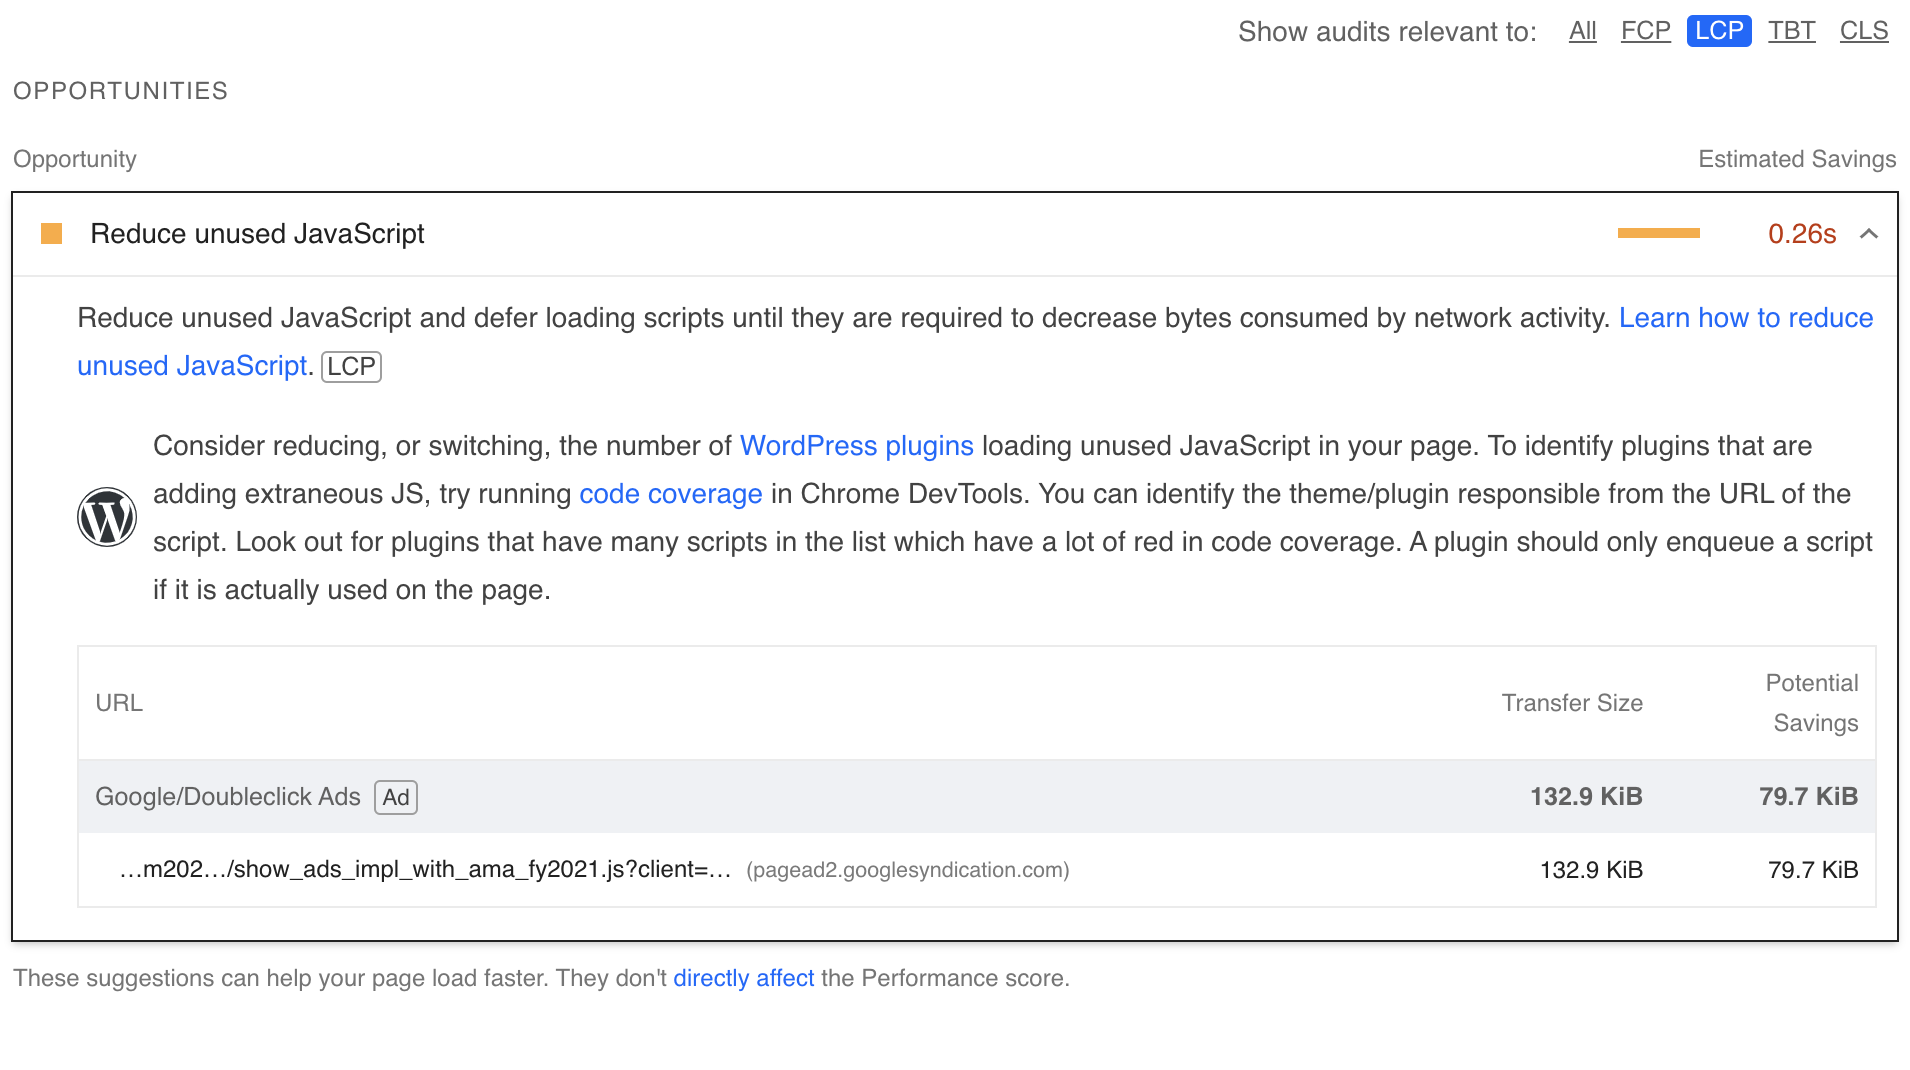The image size is (1910, 1070).
Task: Click the Google/Doubleclick Ads group row
Action: tap(976, 797)
